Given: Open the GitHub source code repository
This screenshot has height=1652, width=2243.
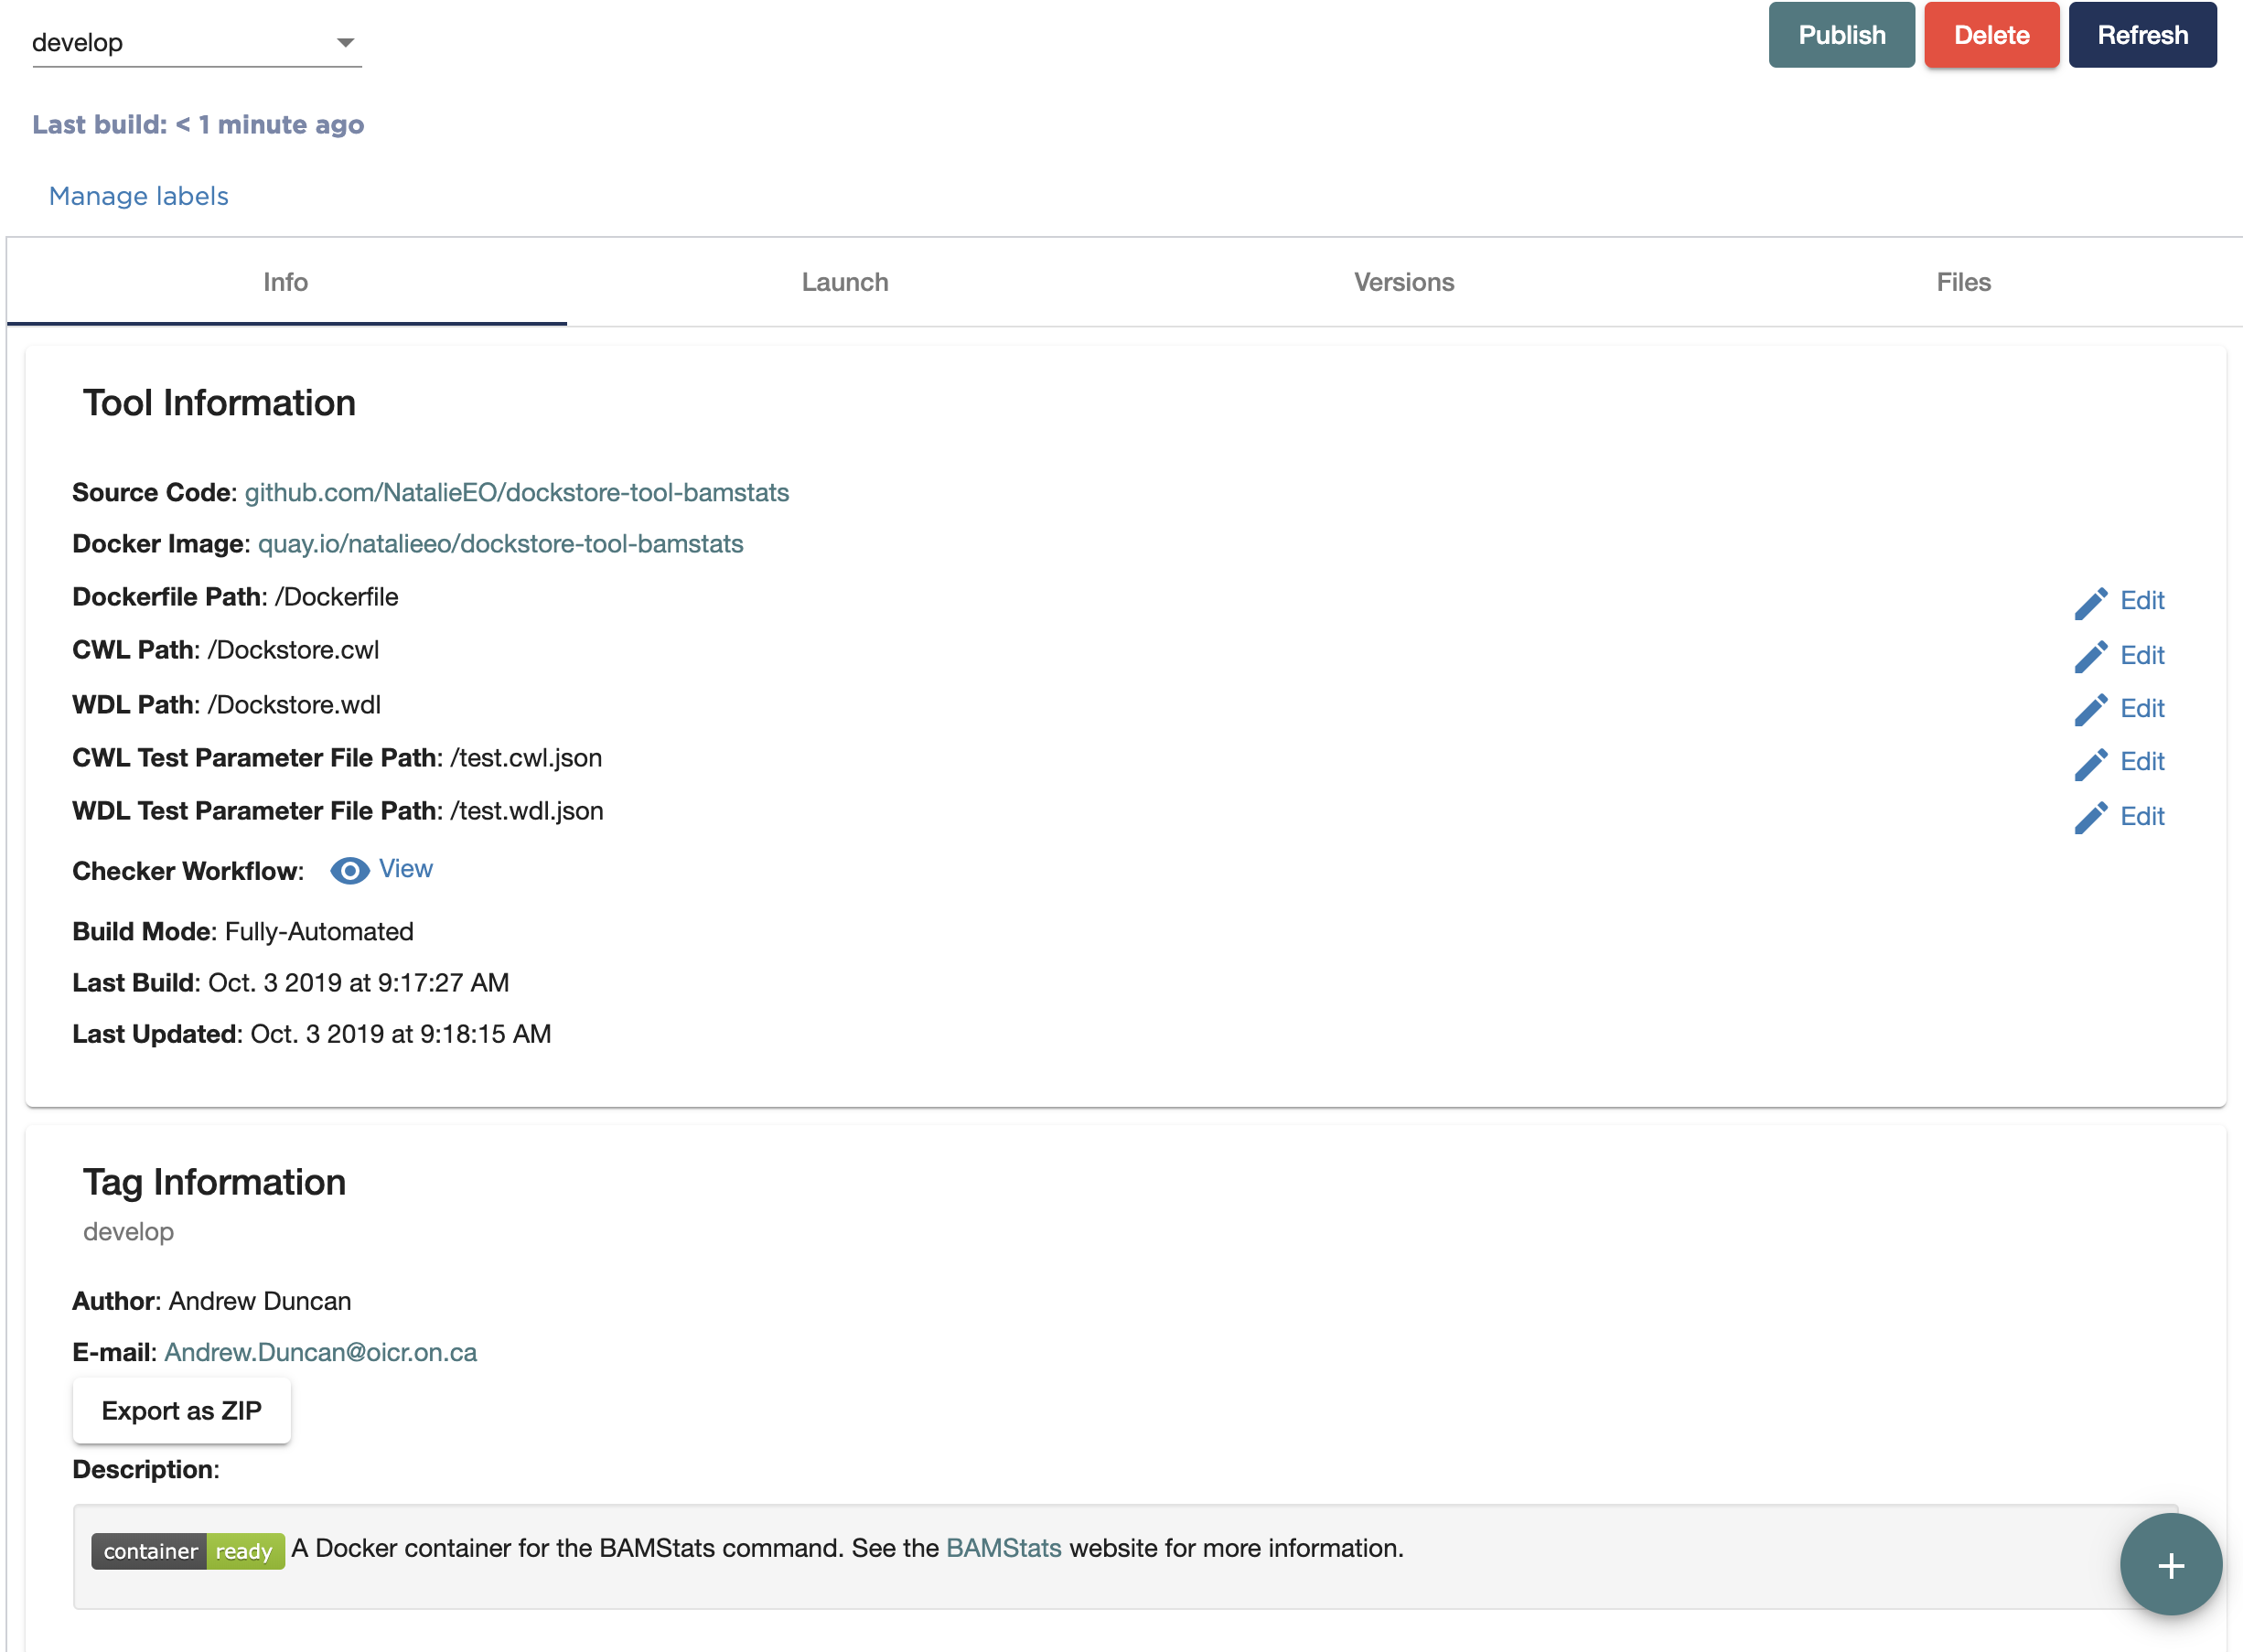Looking at the screenshot, I should (x=516, y=492).
